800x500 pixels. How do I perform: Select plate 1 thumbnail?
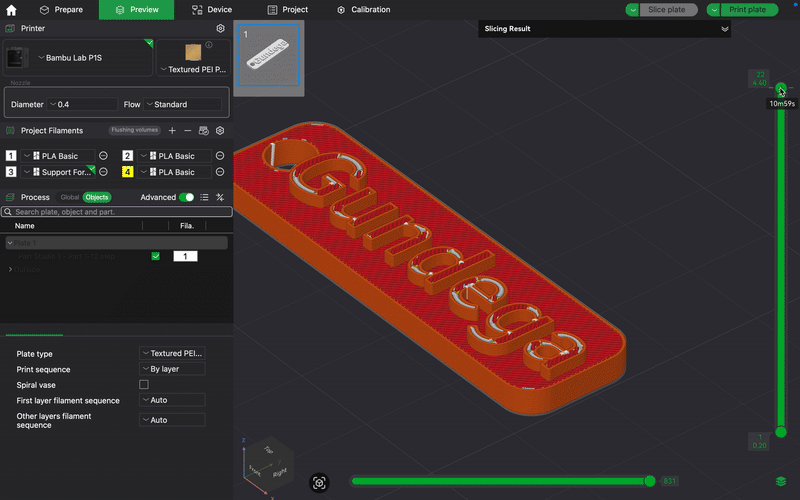[269, 56]
